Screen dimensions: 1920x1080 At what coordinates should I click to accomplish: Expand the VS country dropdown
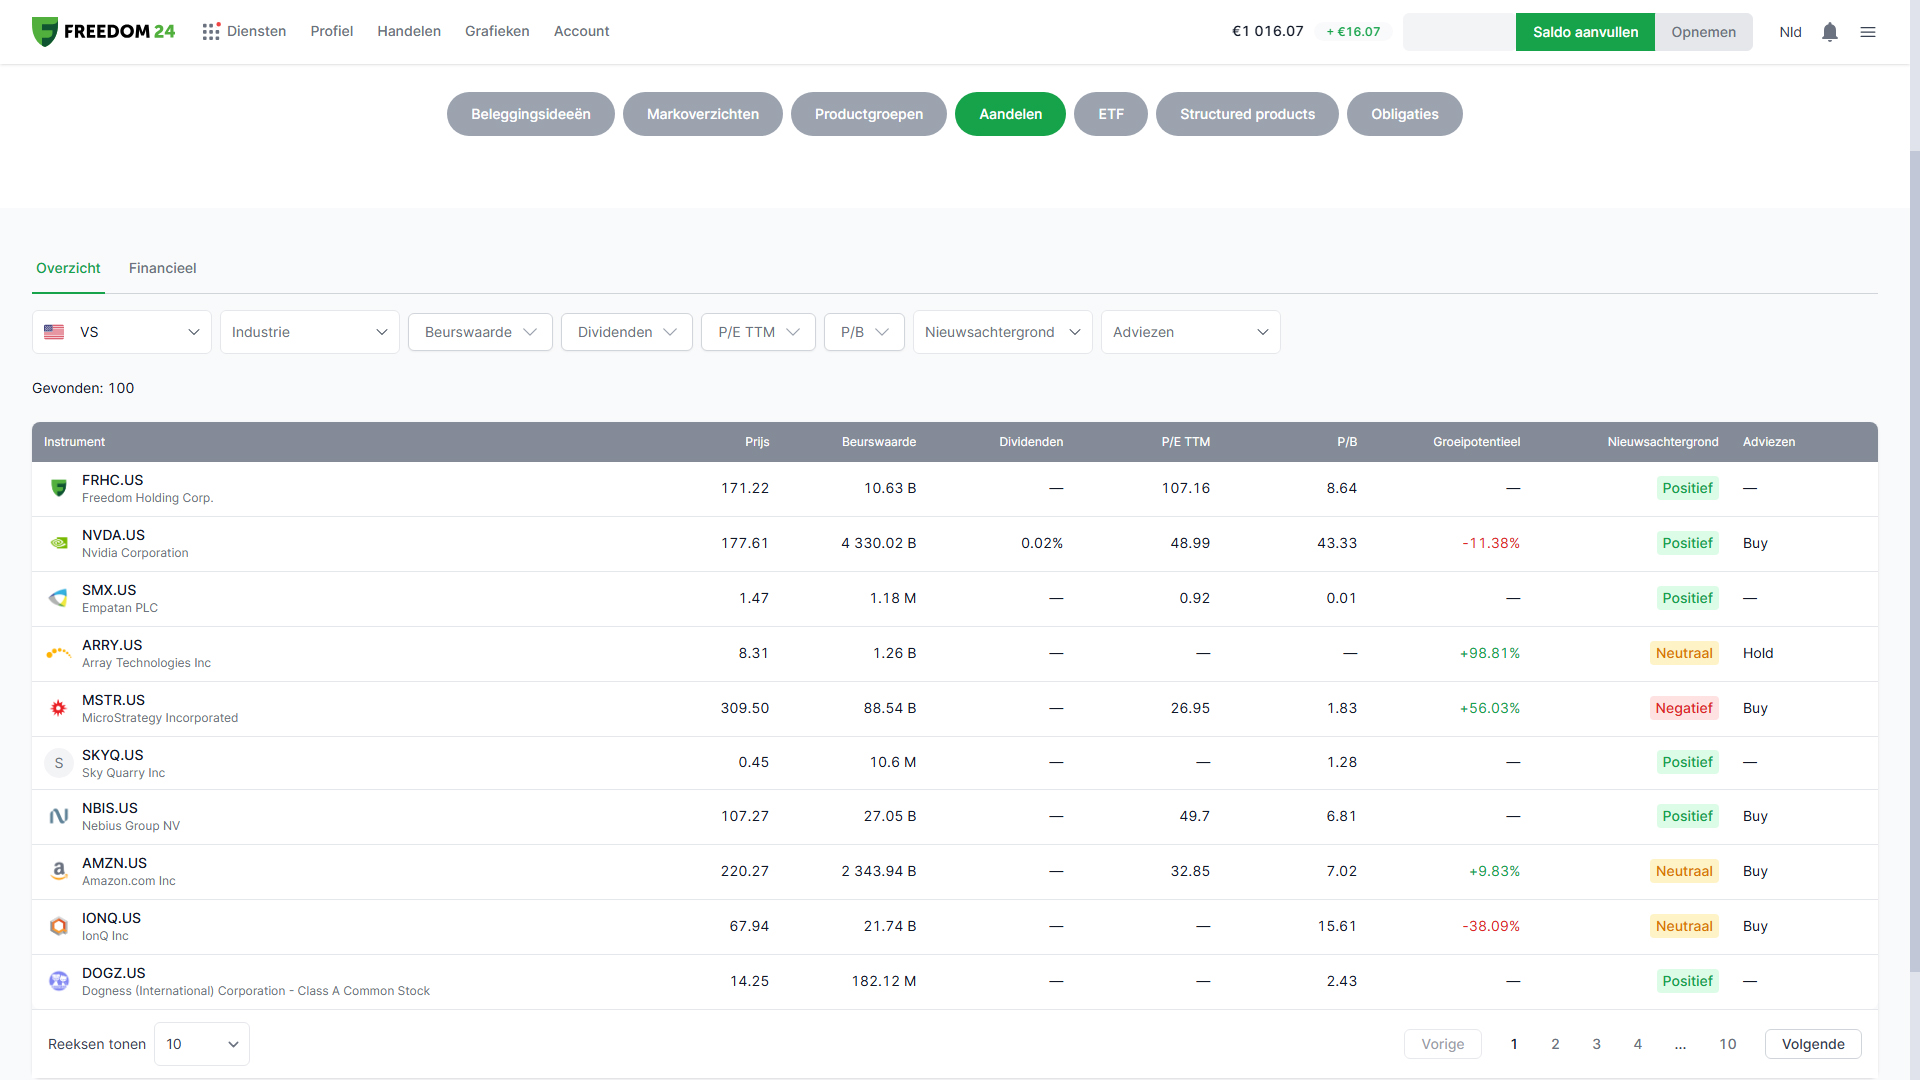(x=122, y=332)
